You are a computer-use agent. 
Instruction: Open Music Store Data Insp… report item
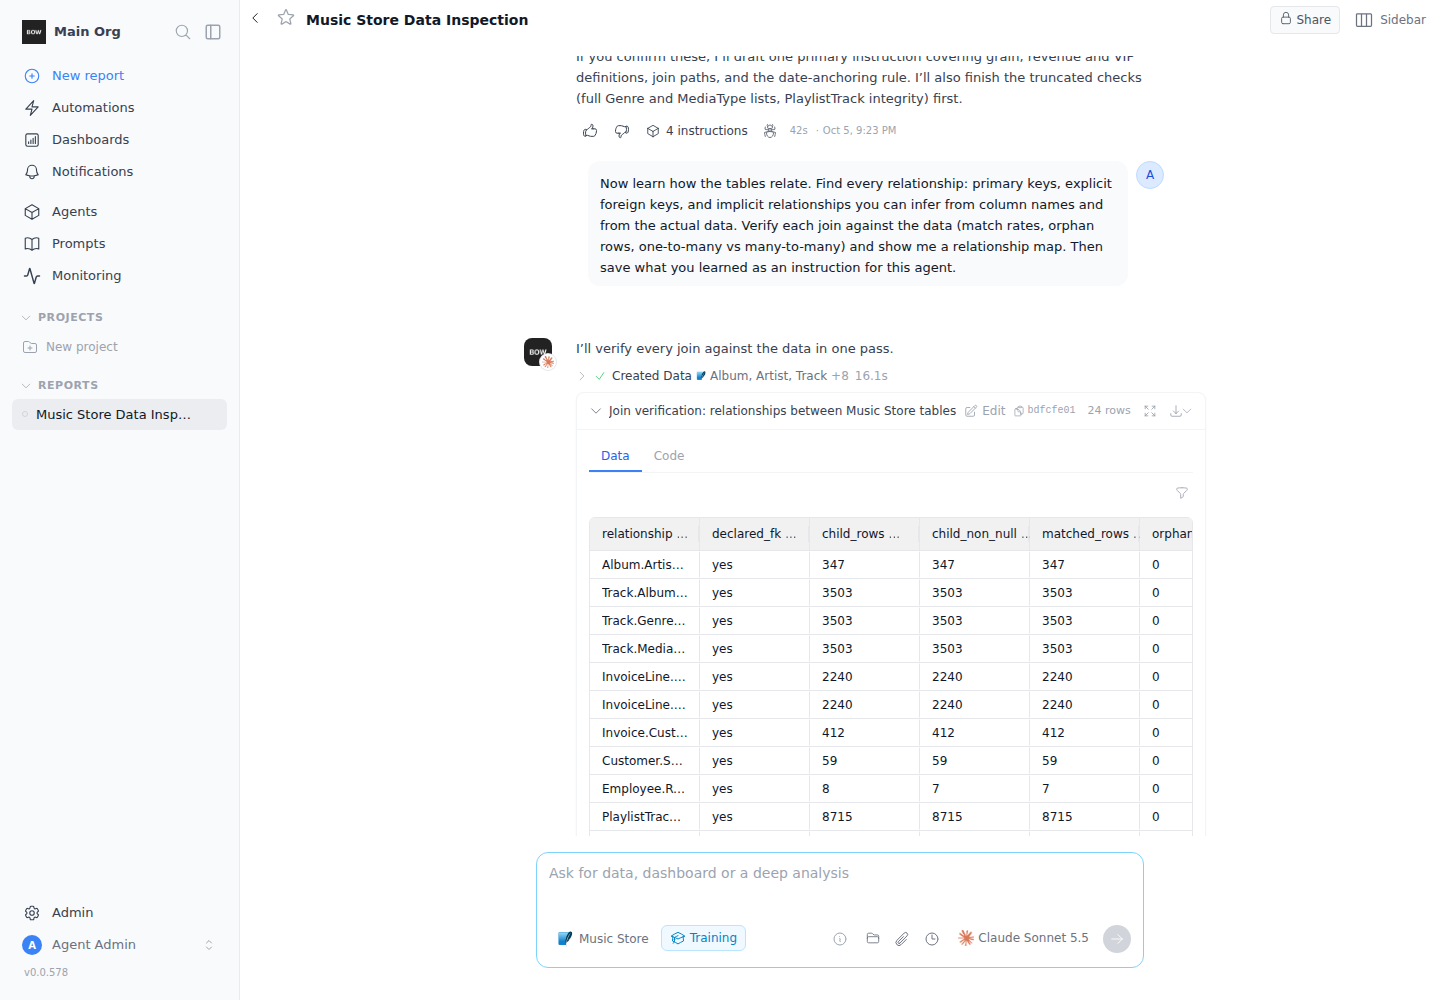coord(119,415)
